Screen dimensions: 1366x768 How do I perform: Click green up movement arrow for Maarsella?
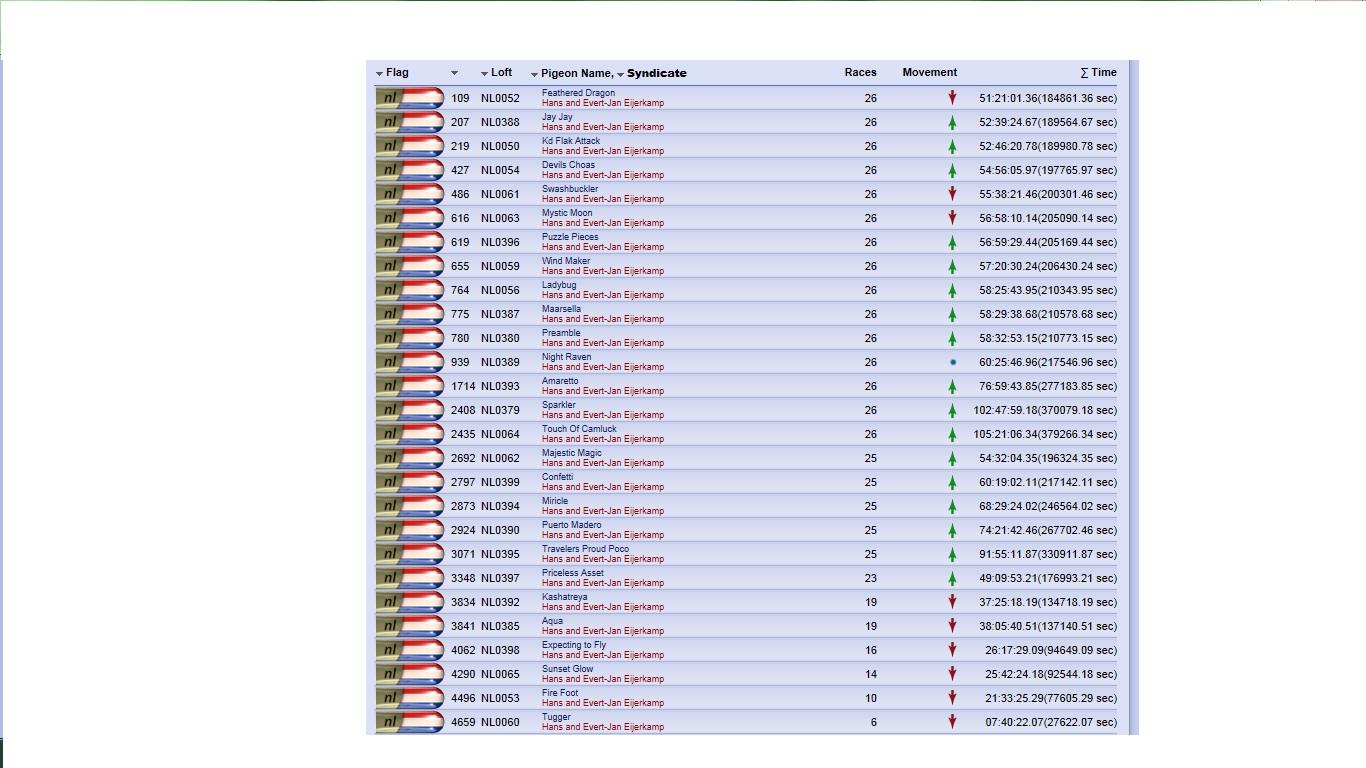pos(953,314)
